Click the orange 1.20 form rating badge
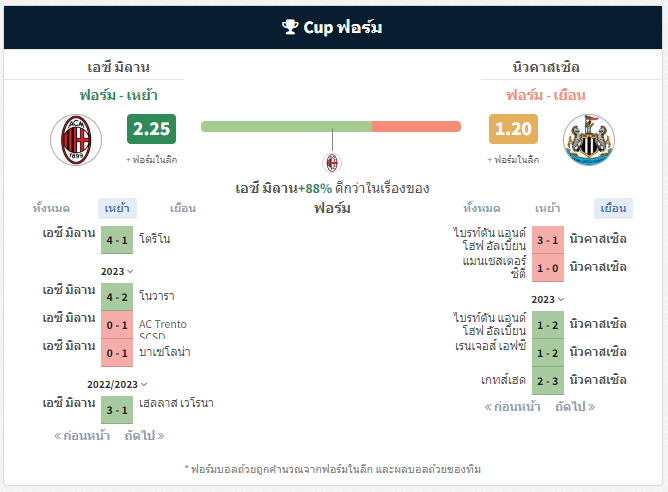The image size is (668, 492). point(513,129)
